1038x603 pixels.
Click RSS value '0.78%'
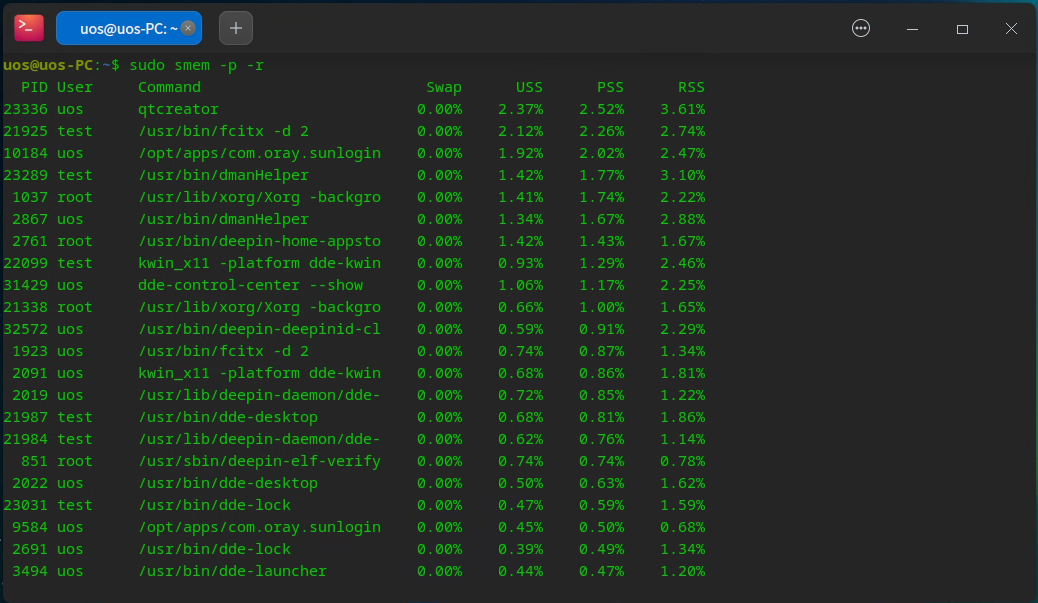point(683,461)
